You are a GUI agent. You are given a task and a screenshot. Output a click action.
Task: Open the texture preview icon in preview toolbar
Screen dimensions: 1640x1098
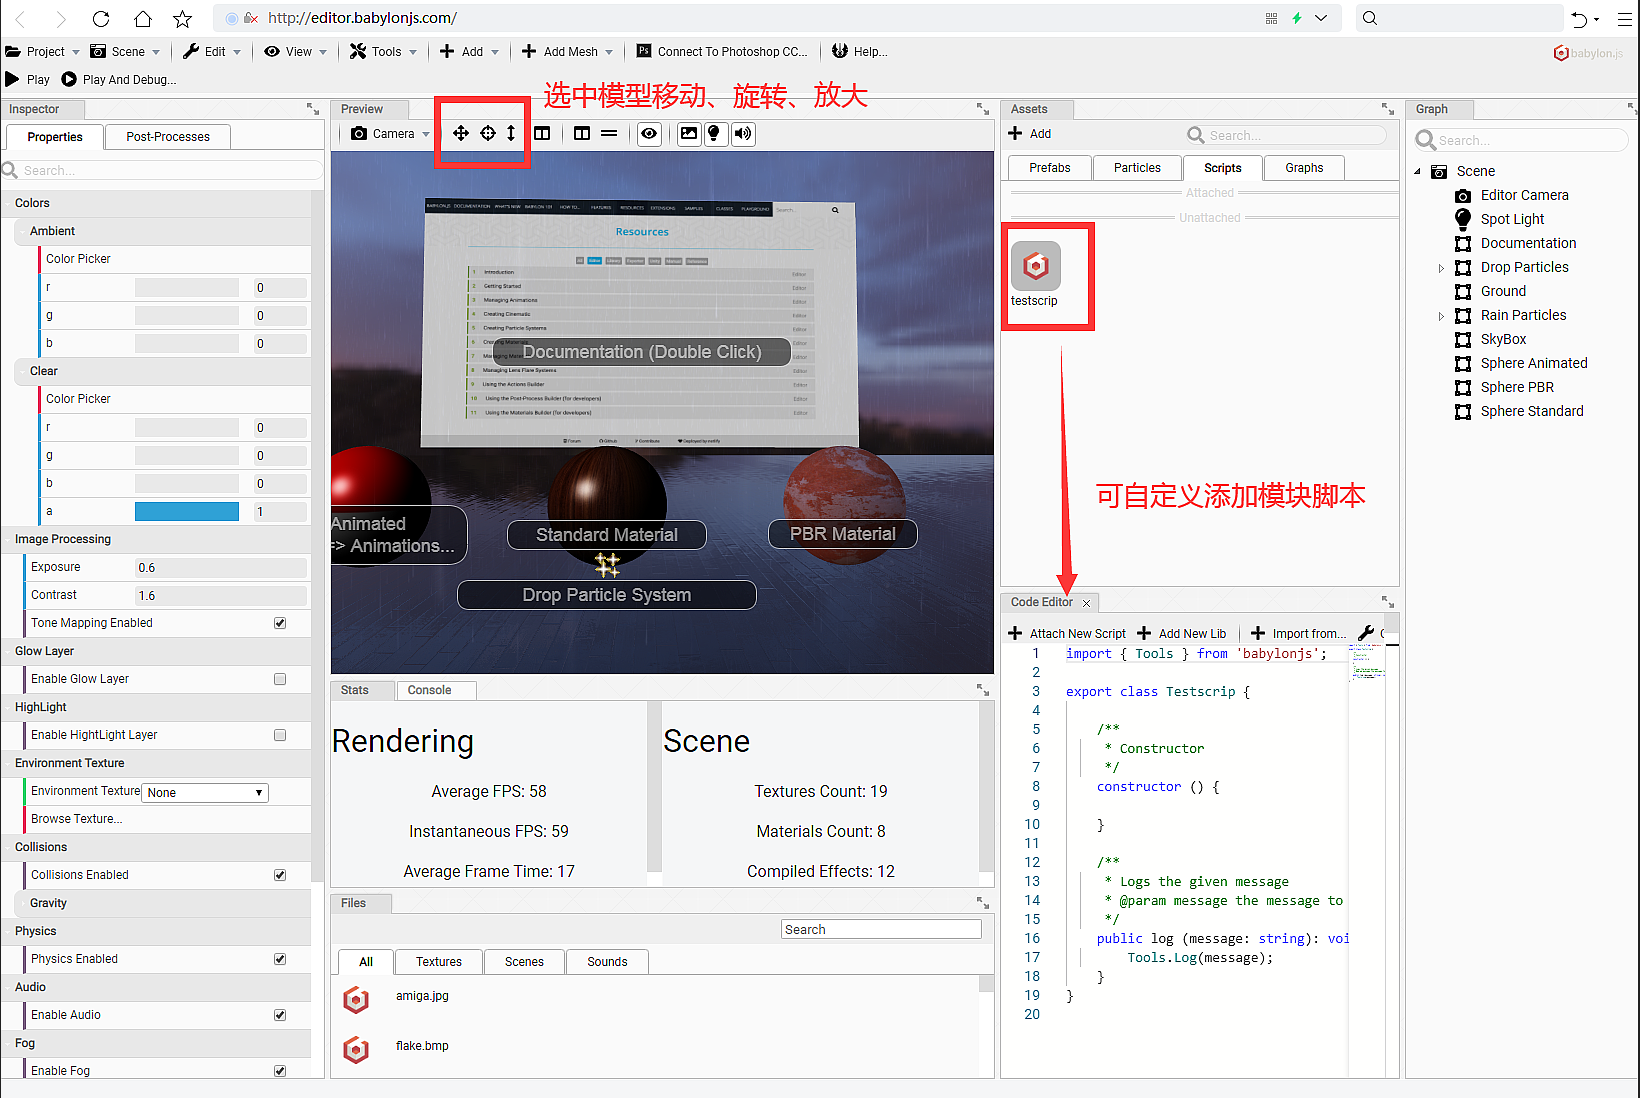tap(689, 134)
